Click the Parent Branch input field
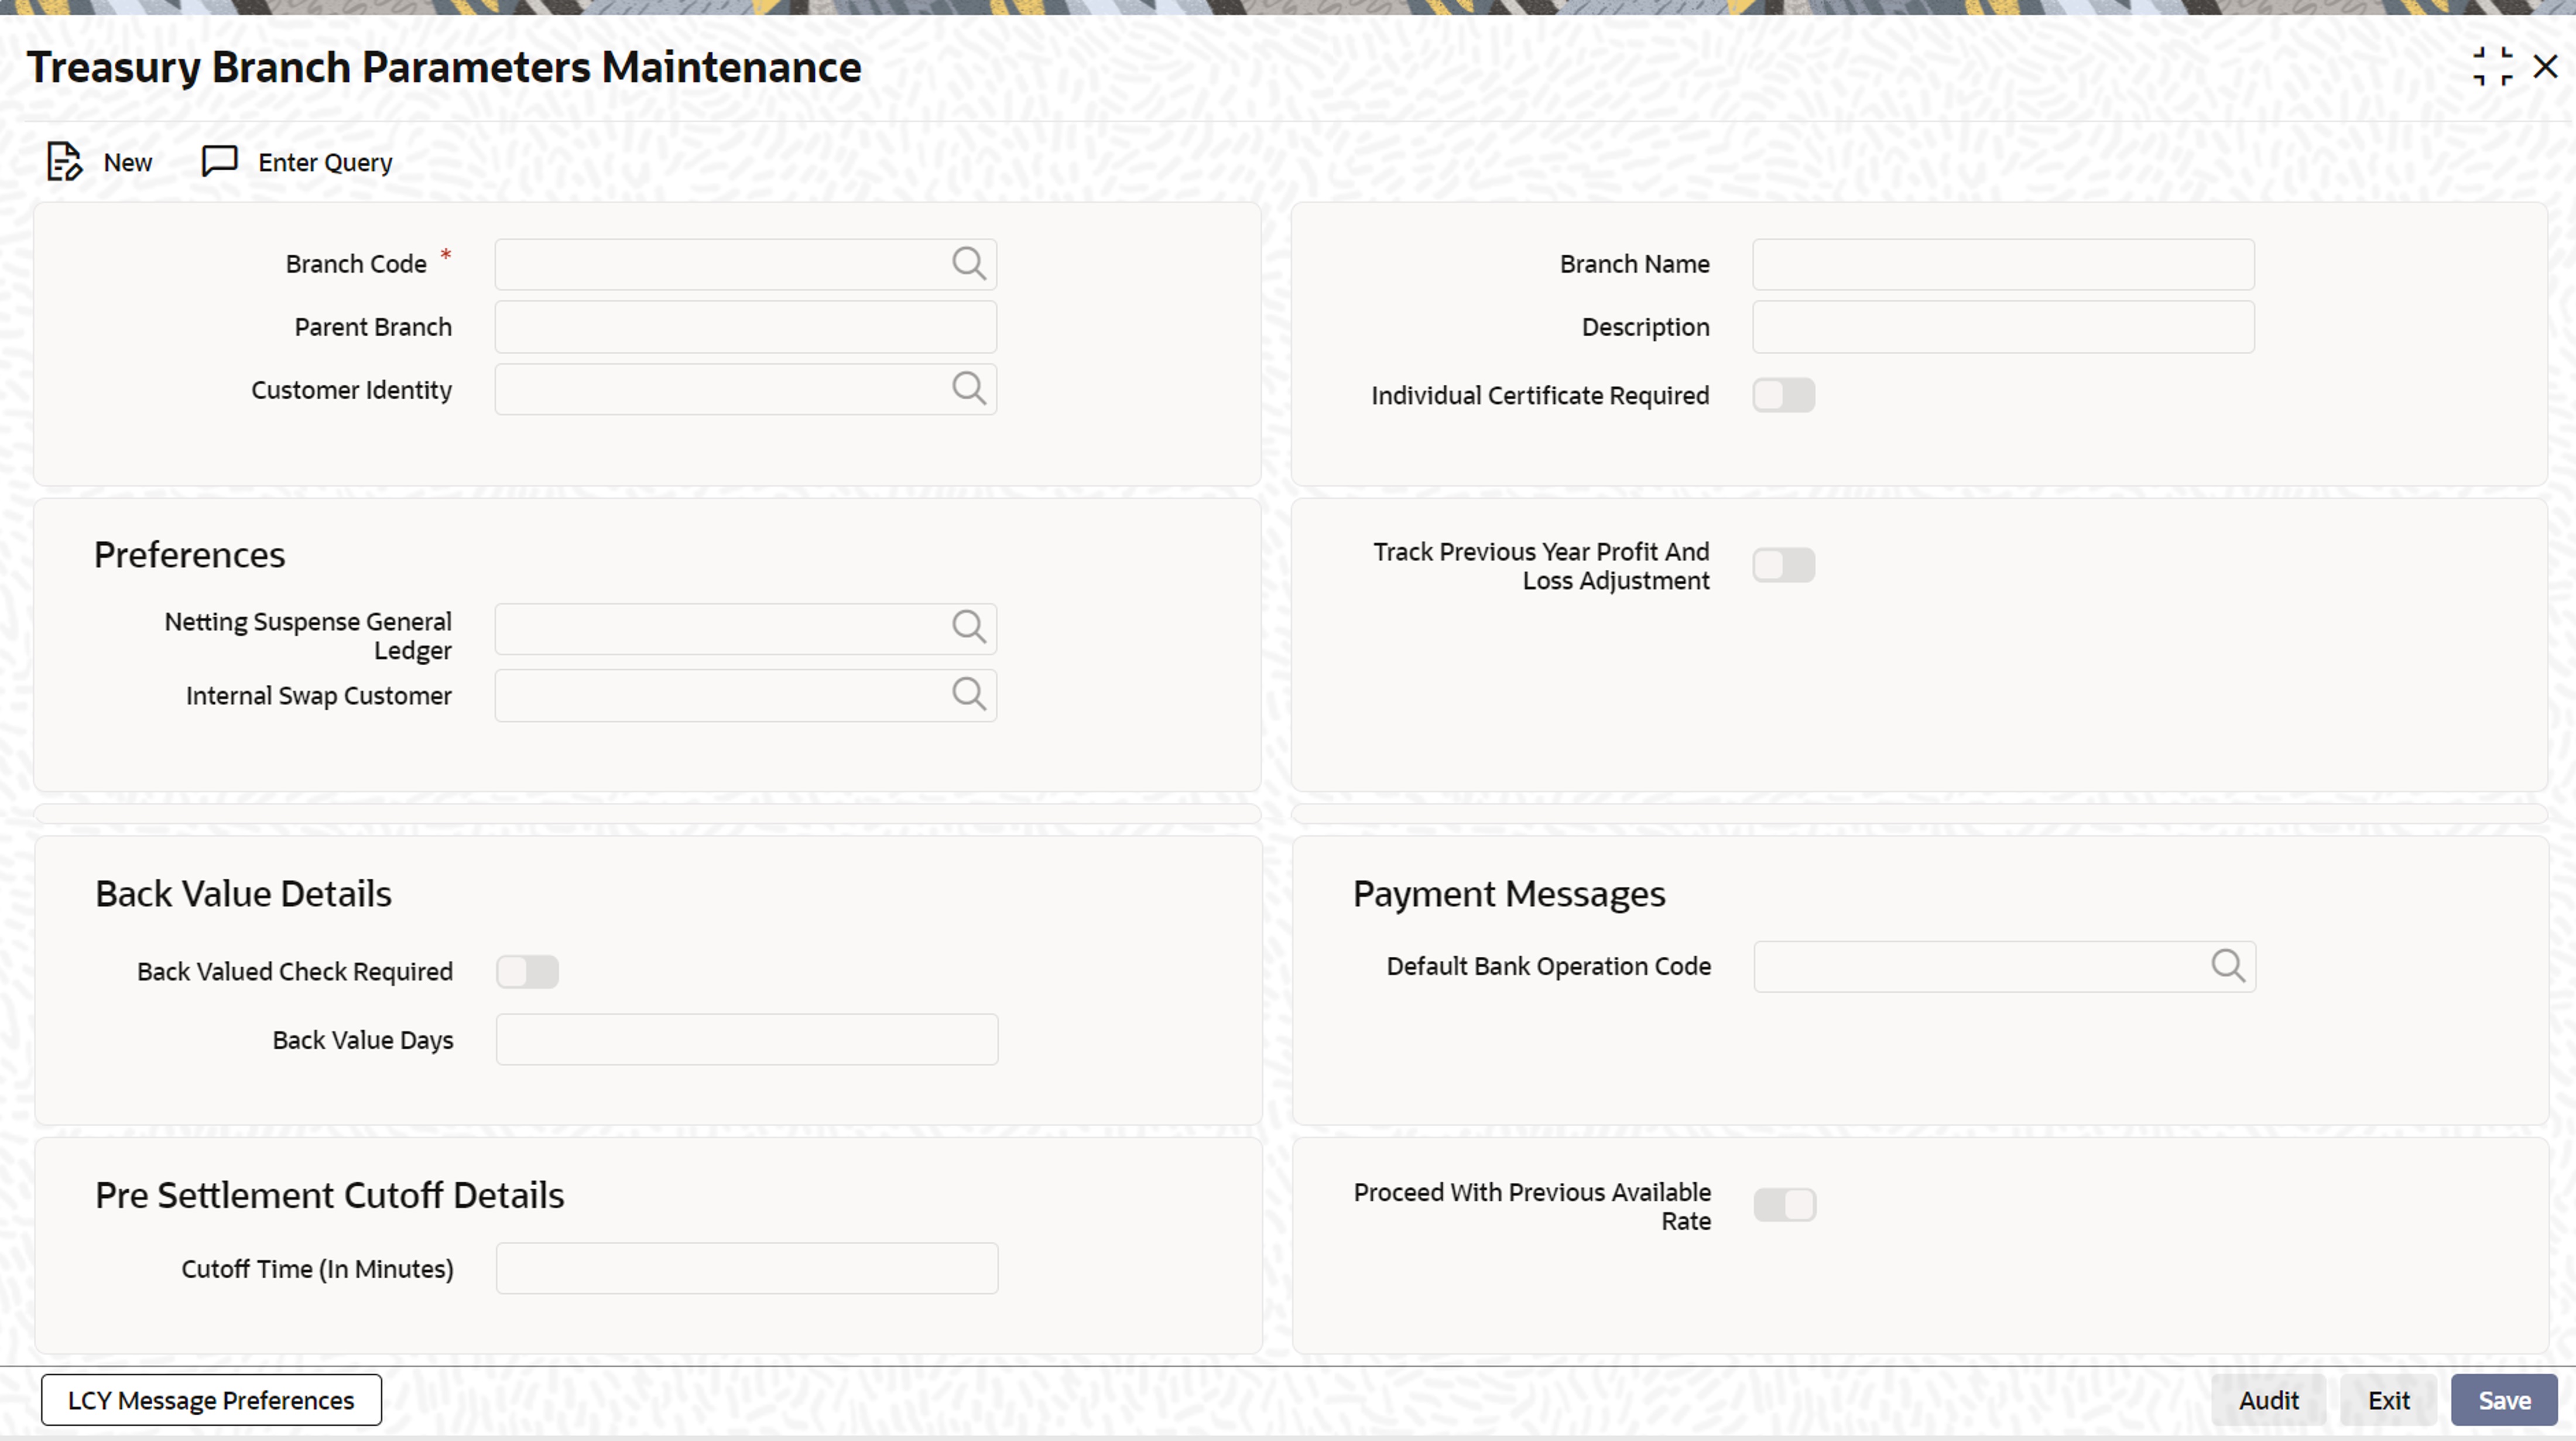Viewport: 2576px width, 1441px height. click(745, 327)
